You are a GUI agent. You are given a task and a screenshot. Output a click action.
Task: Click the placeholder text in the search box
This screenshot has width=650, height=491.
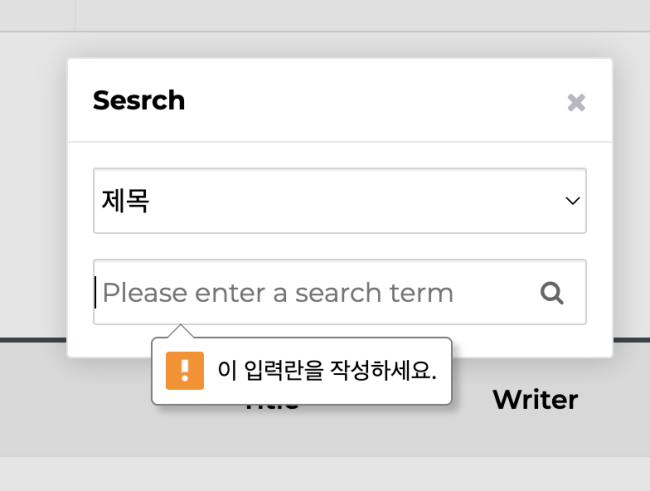[278, 293]
